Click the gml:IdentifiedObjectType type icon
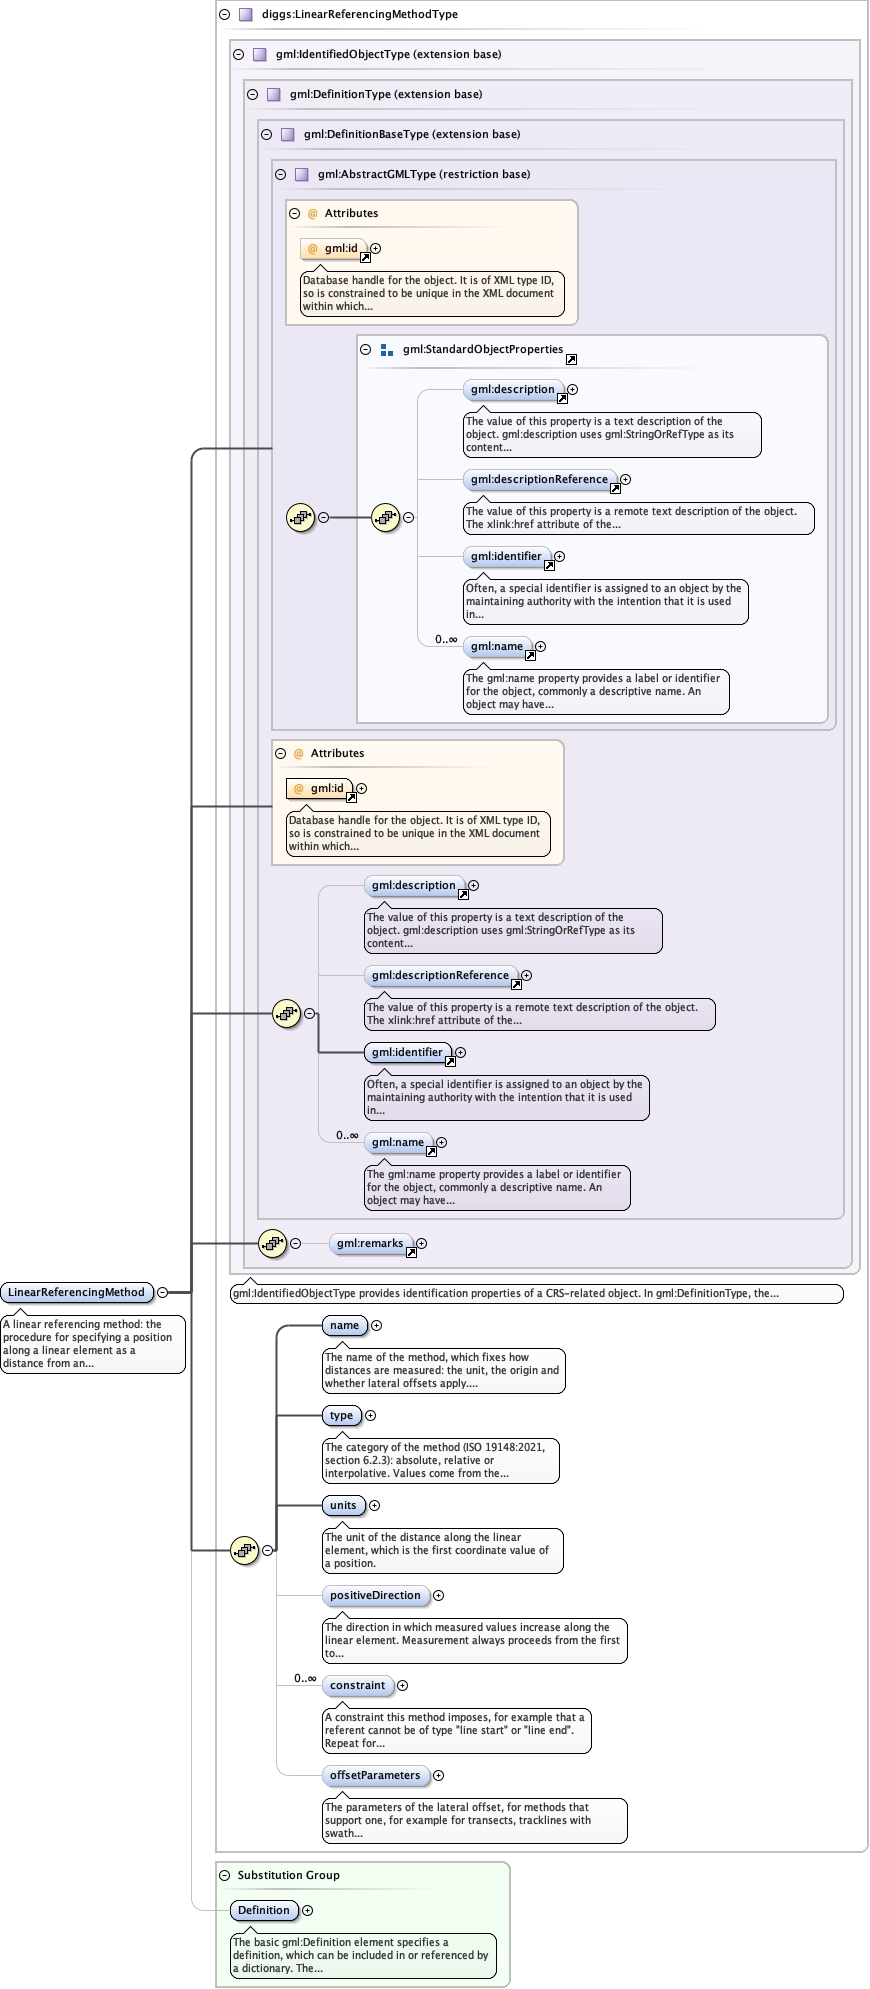The image size is (870, 1989). point(260,55)
